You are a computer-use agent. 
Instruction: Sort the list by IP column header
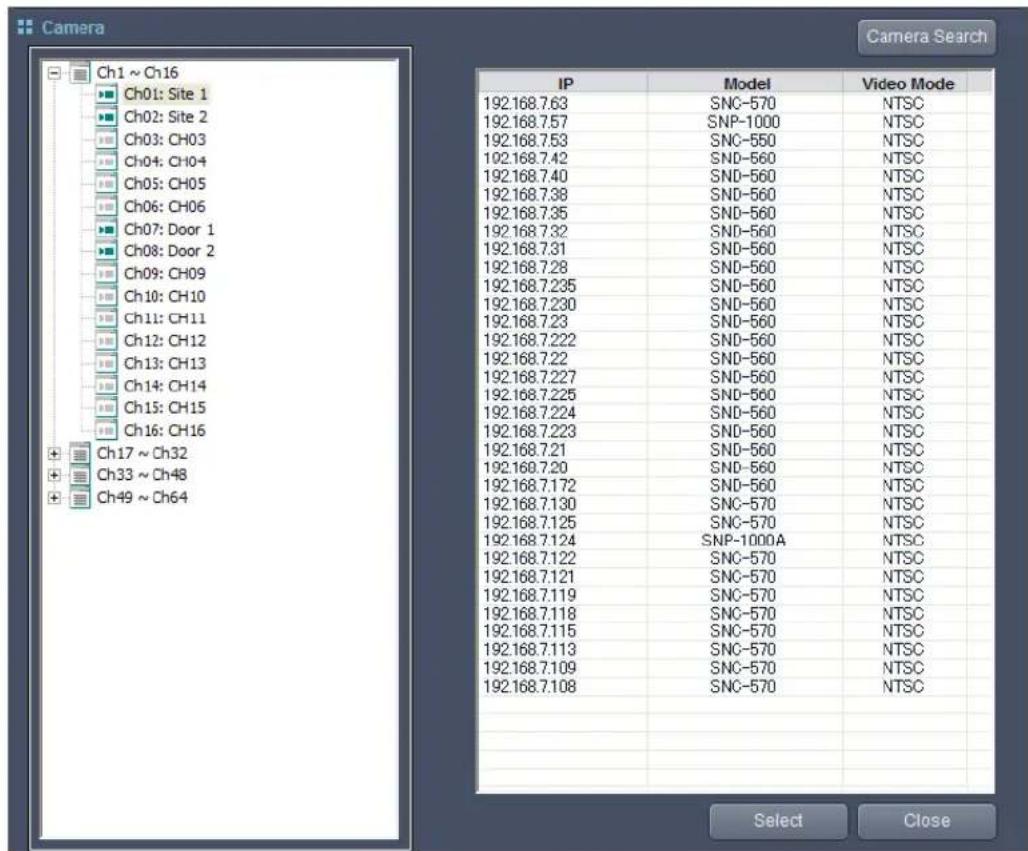[x=564, y=83]
